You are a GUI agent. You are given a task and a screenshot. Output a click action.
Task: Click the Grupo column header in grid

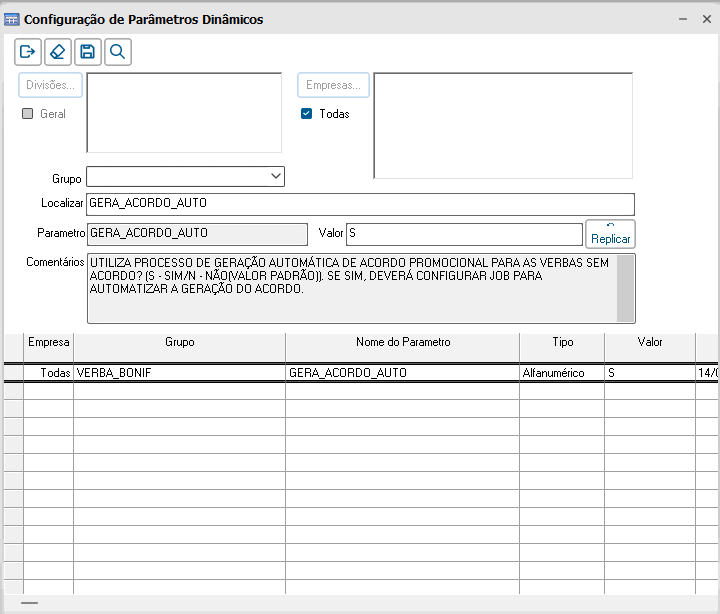[x=179, y=342]
